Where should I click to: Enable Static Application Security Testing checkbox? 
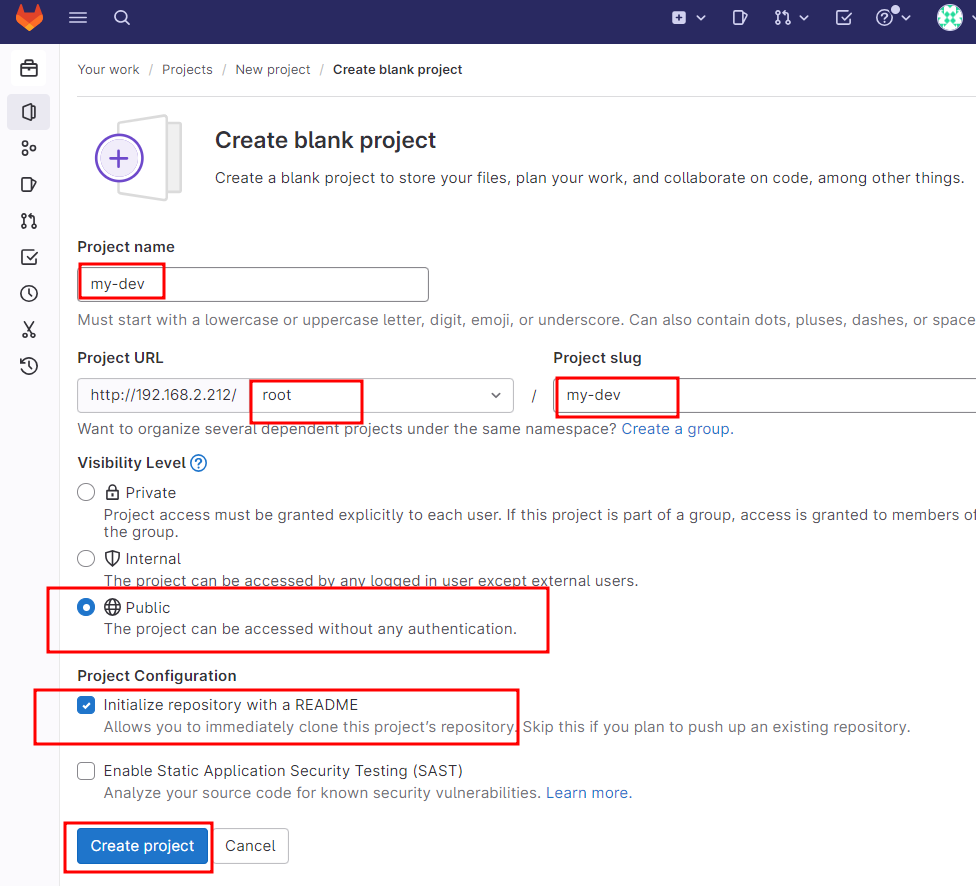86,771
